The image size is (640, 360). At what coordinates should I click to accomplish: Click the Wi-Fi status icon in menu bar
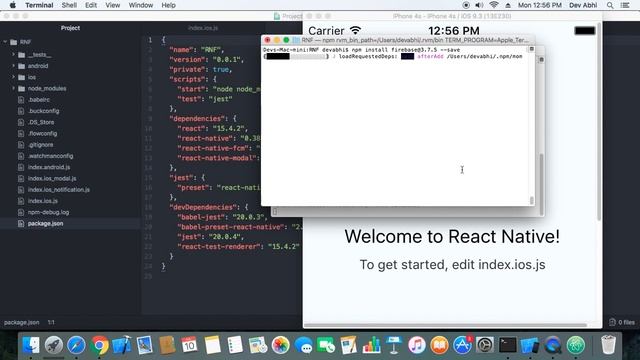(x=494, y=5)
